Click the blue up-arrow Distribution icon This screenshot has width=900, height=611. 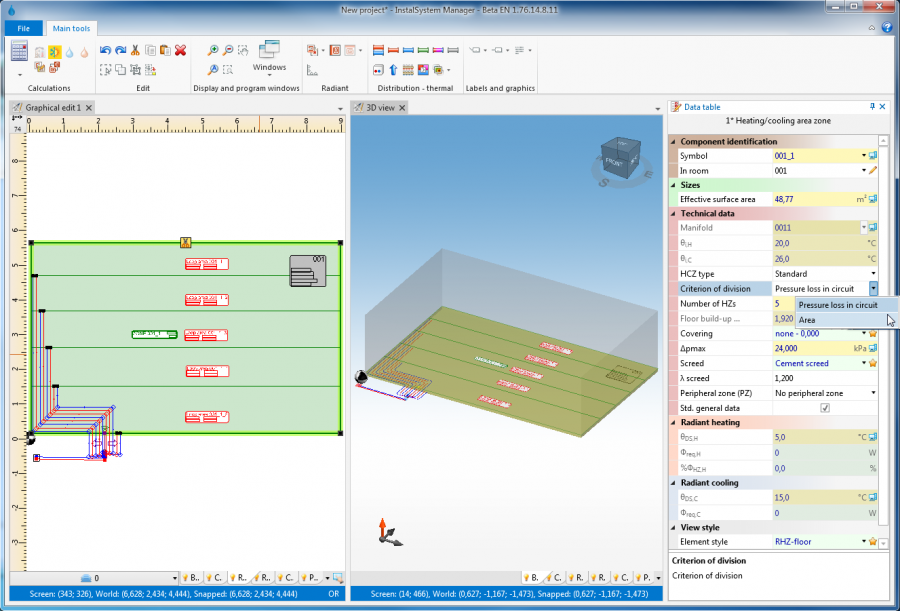point(393,70)
